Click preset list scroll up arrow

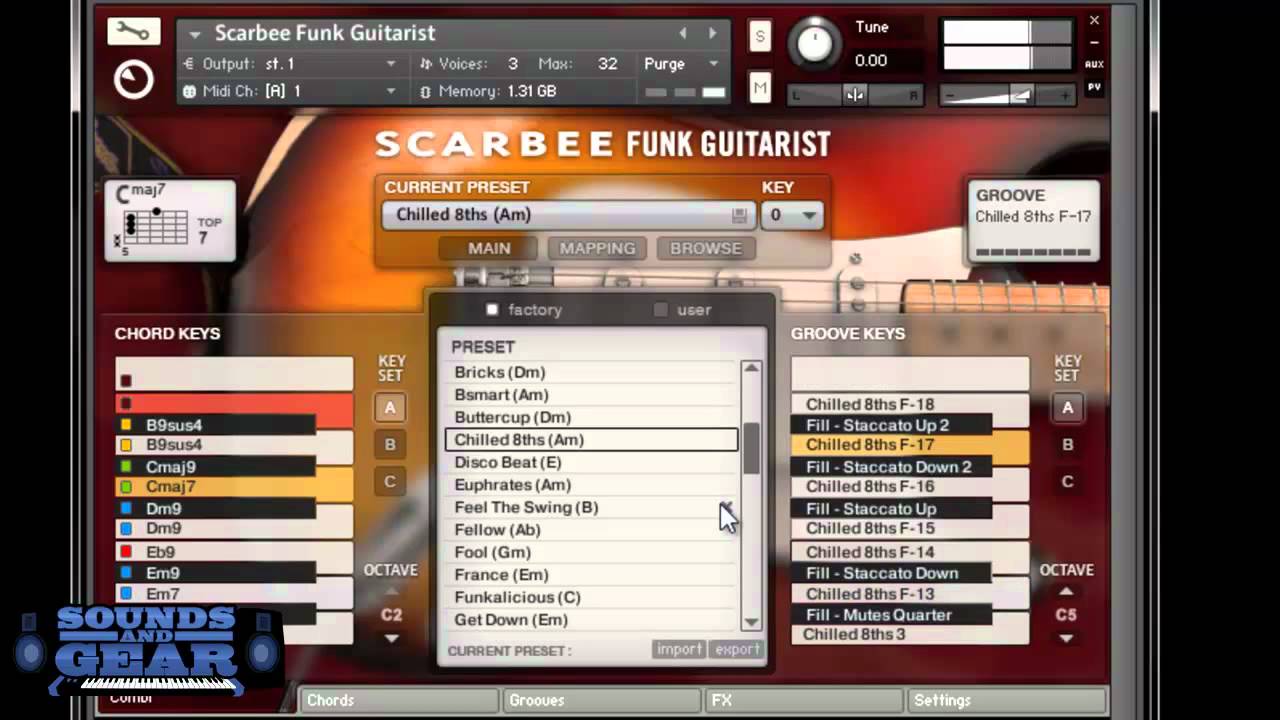[x=751, y=368]
